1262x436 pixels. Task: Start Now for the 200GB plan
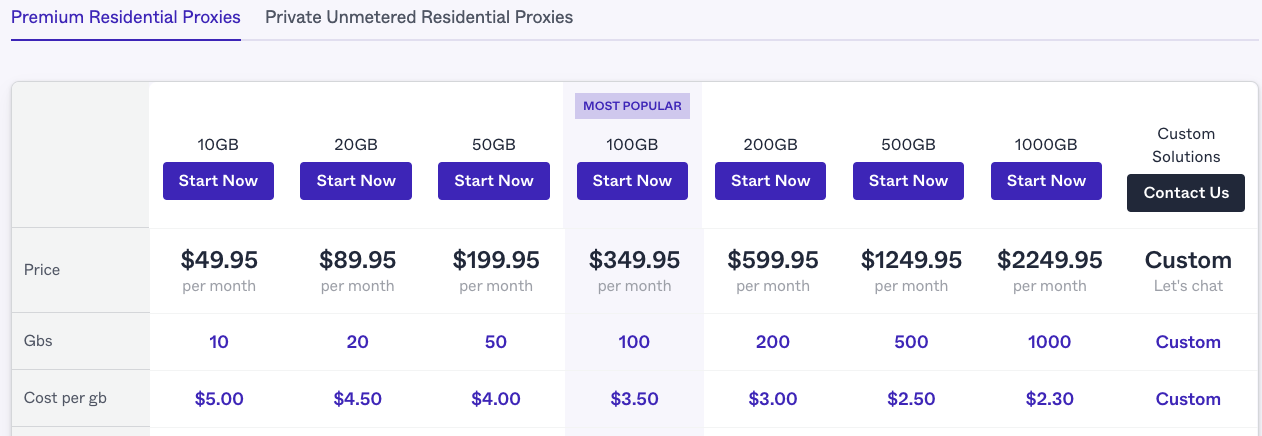tap(771, 181)
